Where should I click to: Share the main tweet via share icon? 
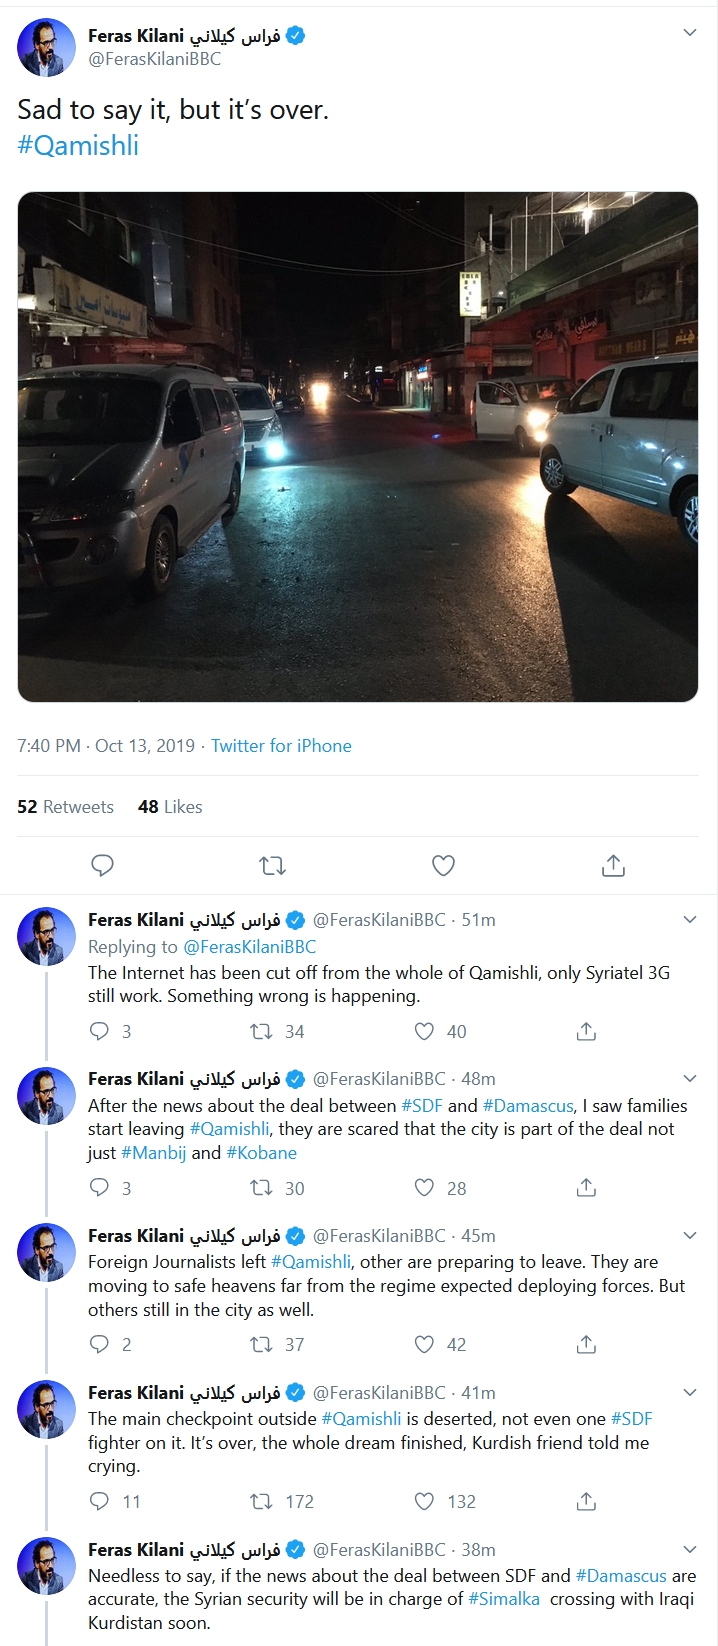pyautogui.click(x=613, y=865)
